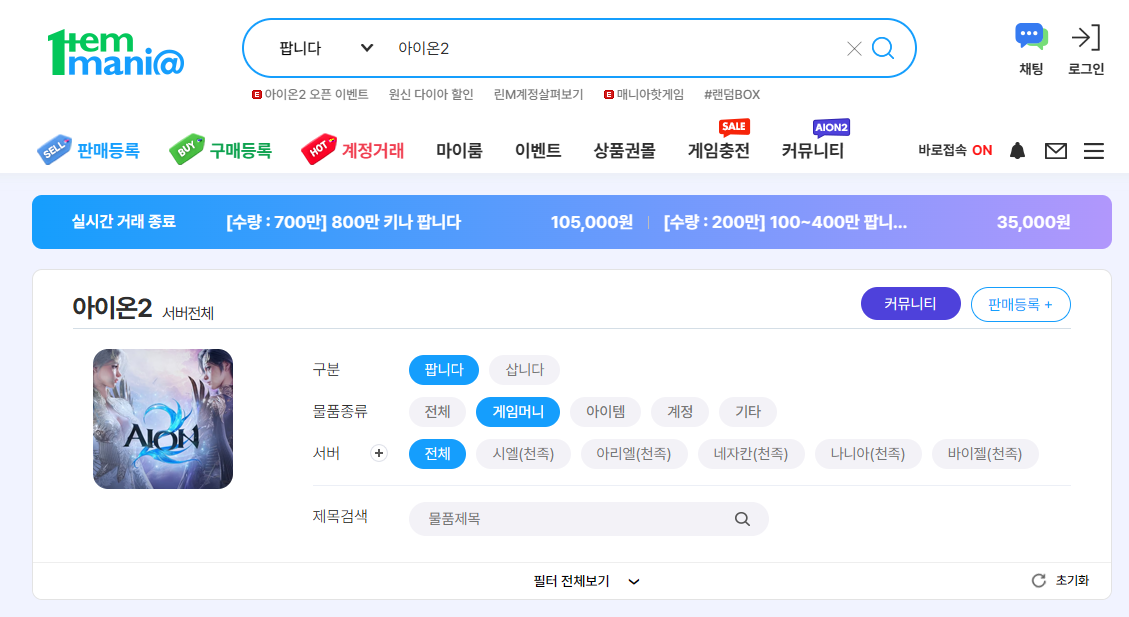Image resolution: width=1129 pixels, height=617 pixels.
Task: Click the SALE badge above 게임충전
Action: [734, 127]
